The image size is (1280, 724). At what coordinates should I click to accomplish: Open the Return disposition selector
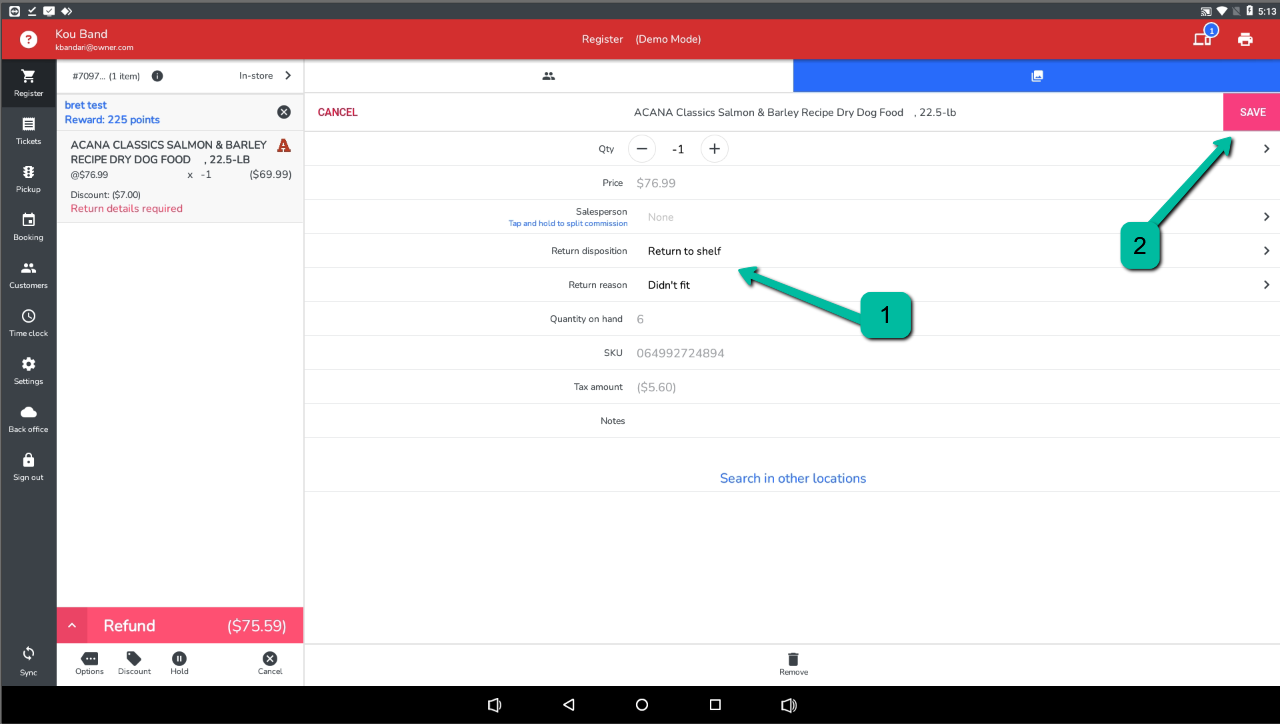click(x=950, y=251)
